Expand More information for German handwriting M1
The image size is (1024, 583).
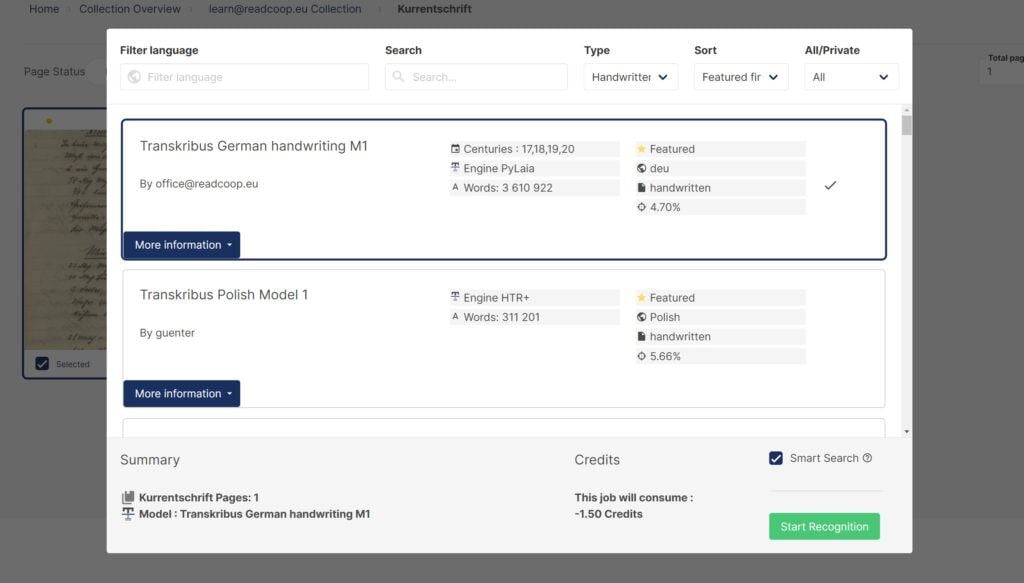(182, 245)
